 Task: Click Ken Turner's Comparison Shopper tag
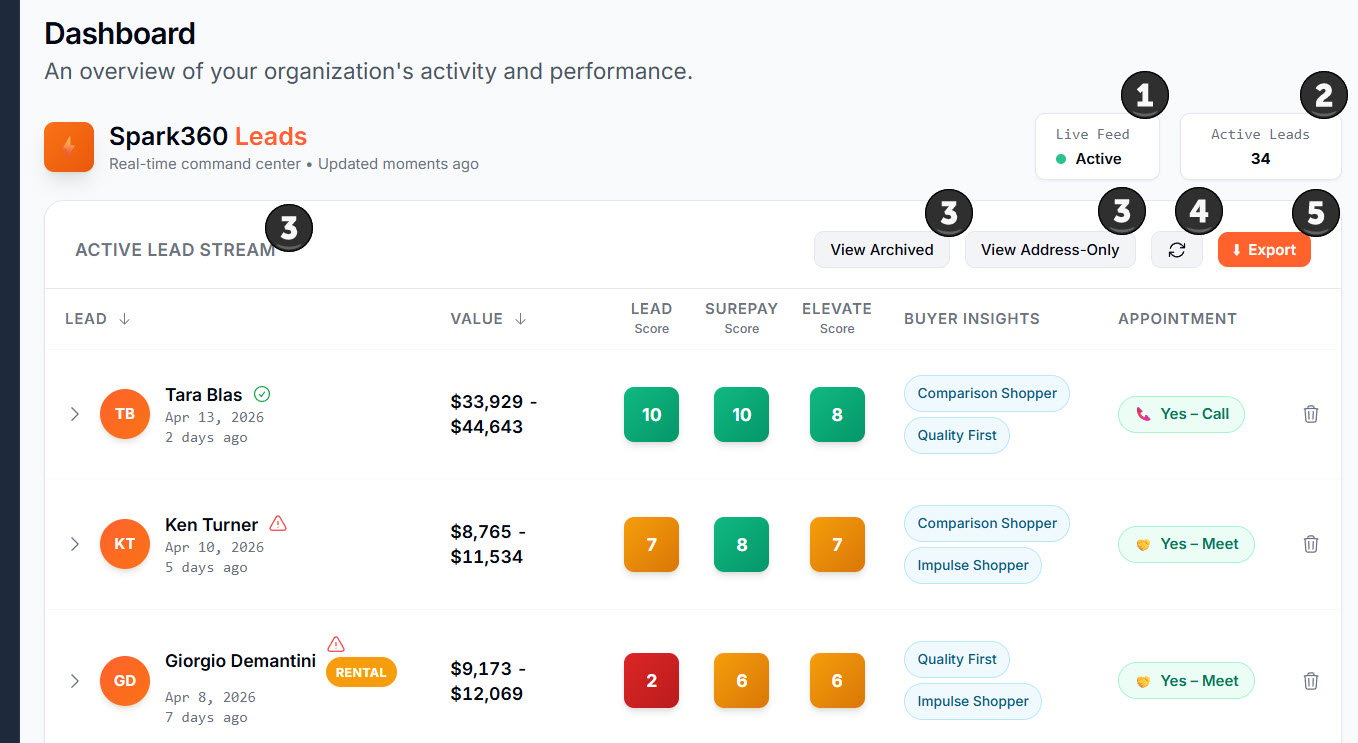(987, 523)
